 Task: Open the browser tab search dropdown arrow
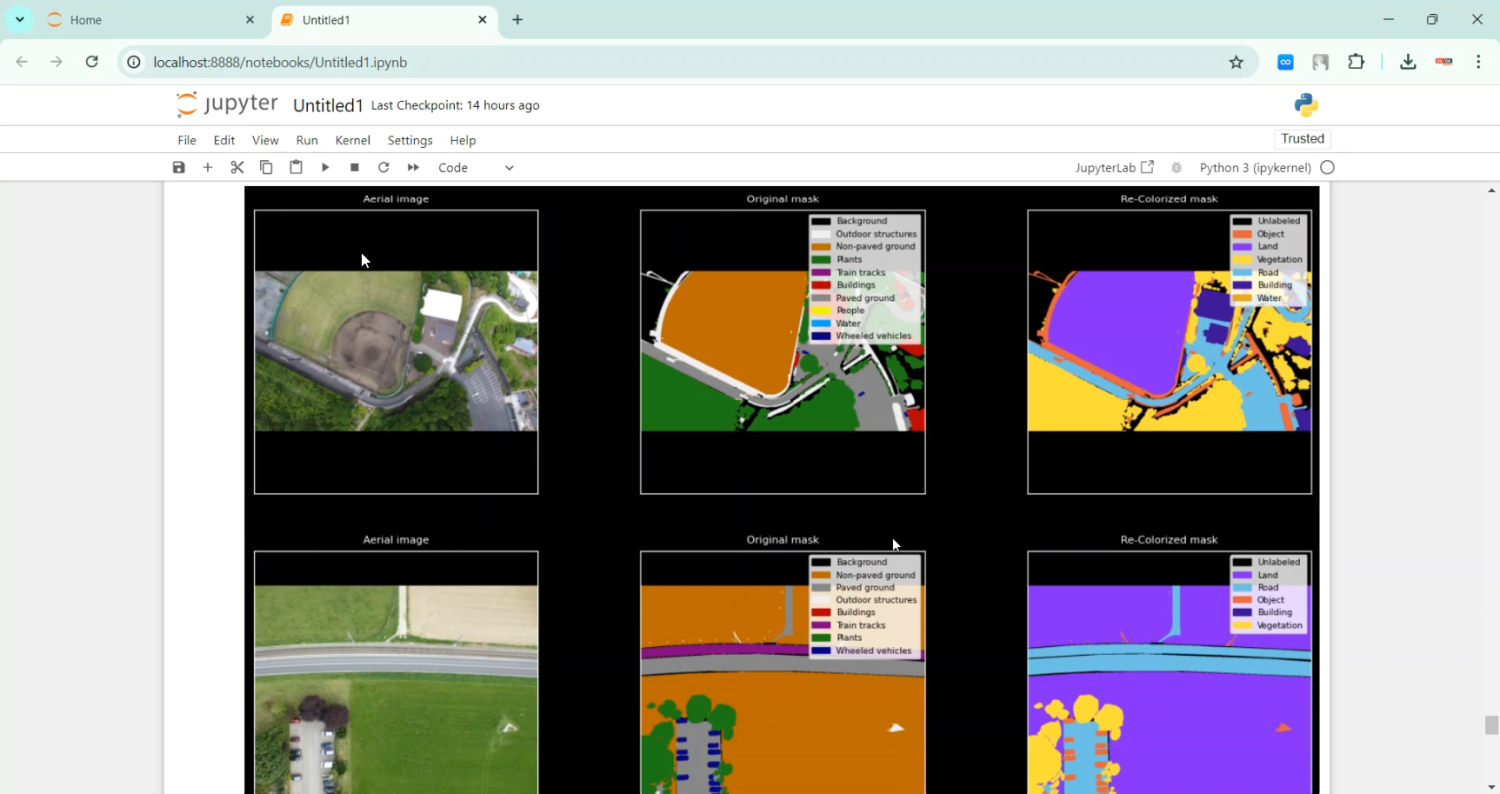(x=19, y=20)
